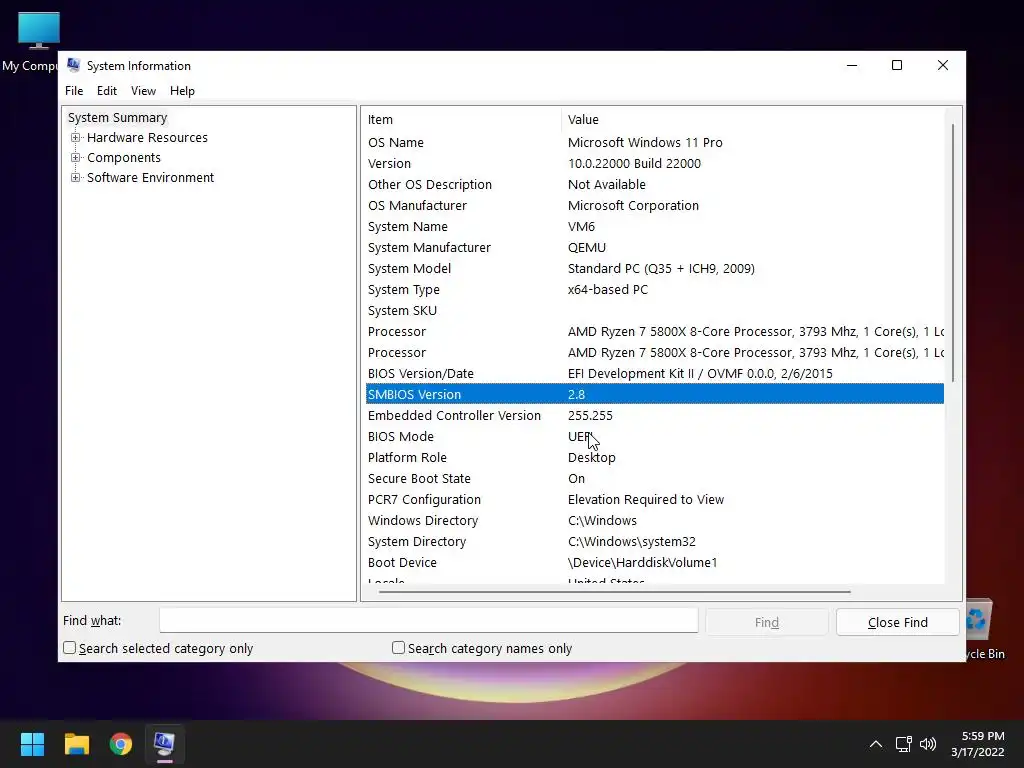Expand the Hardware Resources node

click(x=76, y=138)
